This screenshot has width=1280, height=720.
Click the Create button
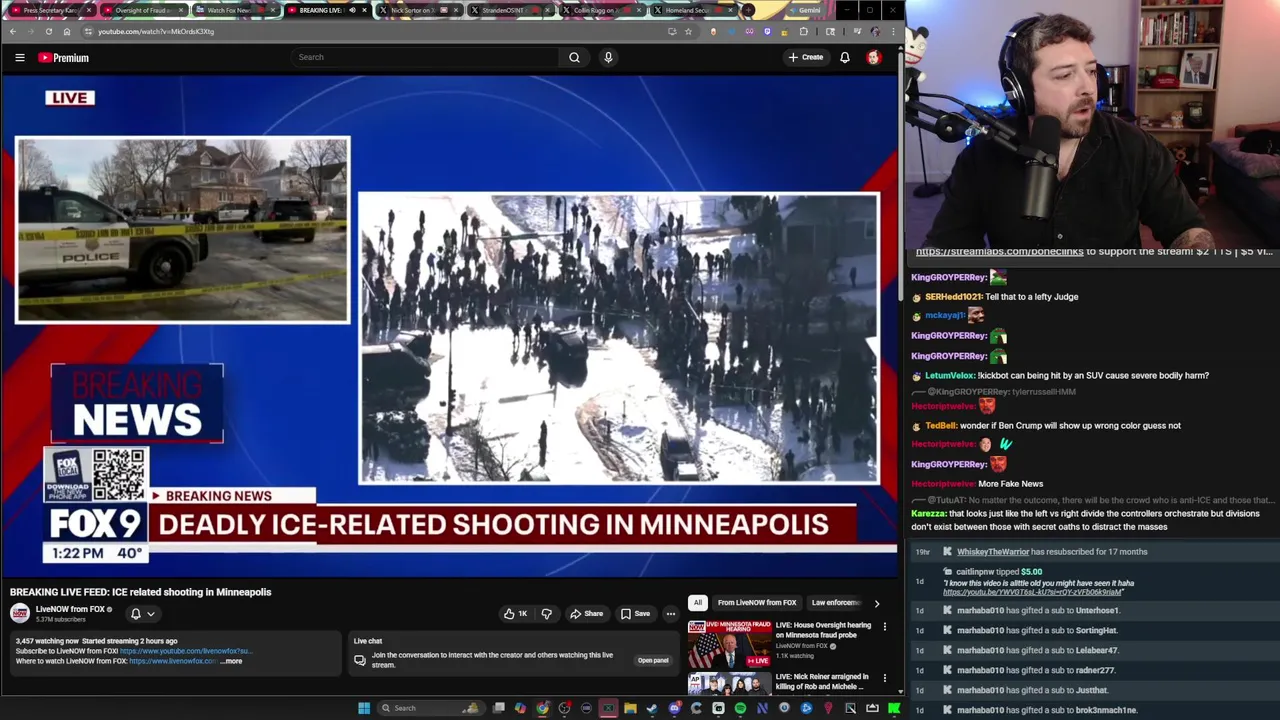[806, 57]
